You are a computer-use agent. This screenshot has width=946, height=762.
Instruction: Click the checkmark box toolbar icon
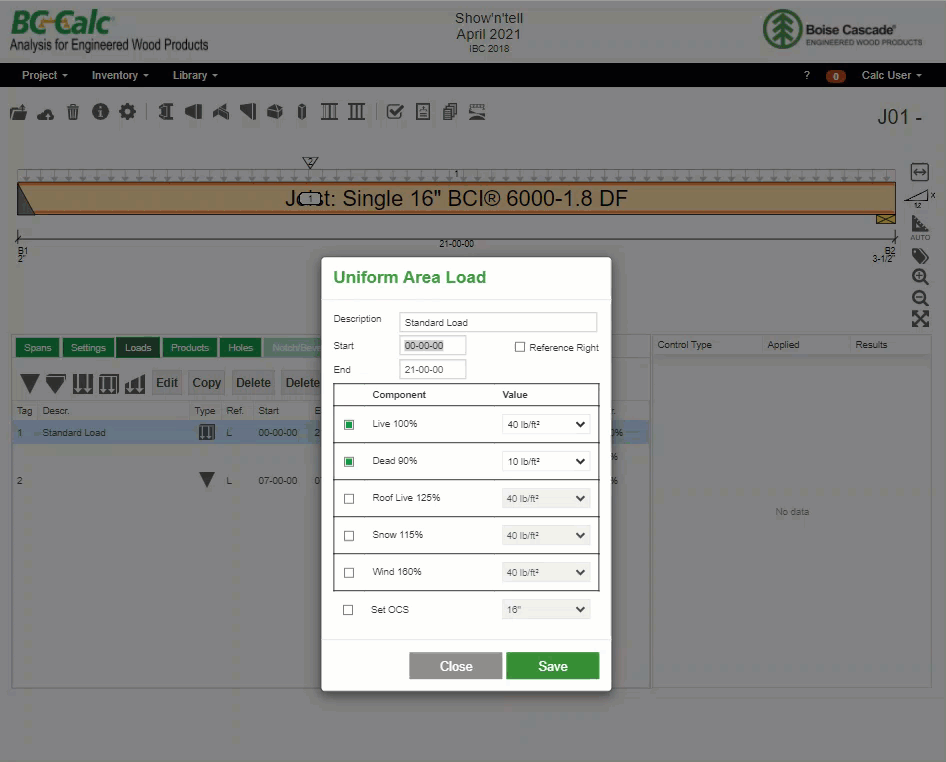pos(395,112)
